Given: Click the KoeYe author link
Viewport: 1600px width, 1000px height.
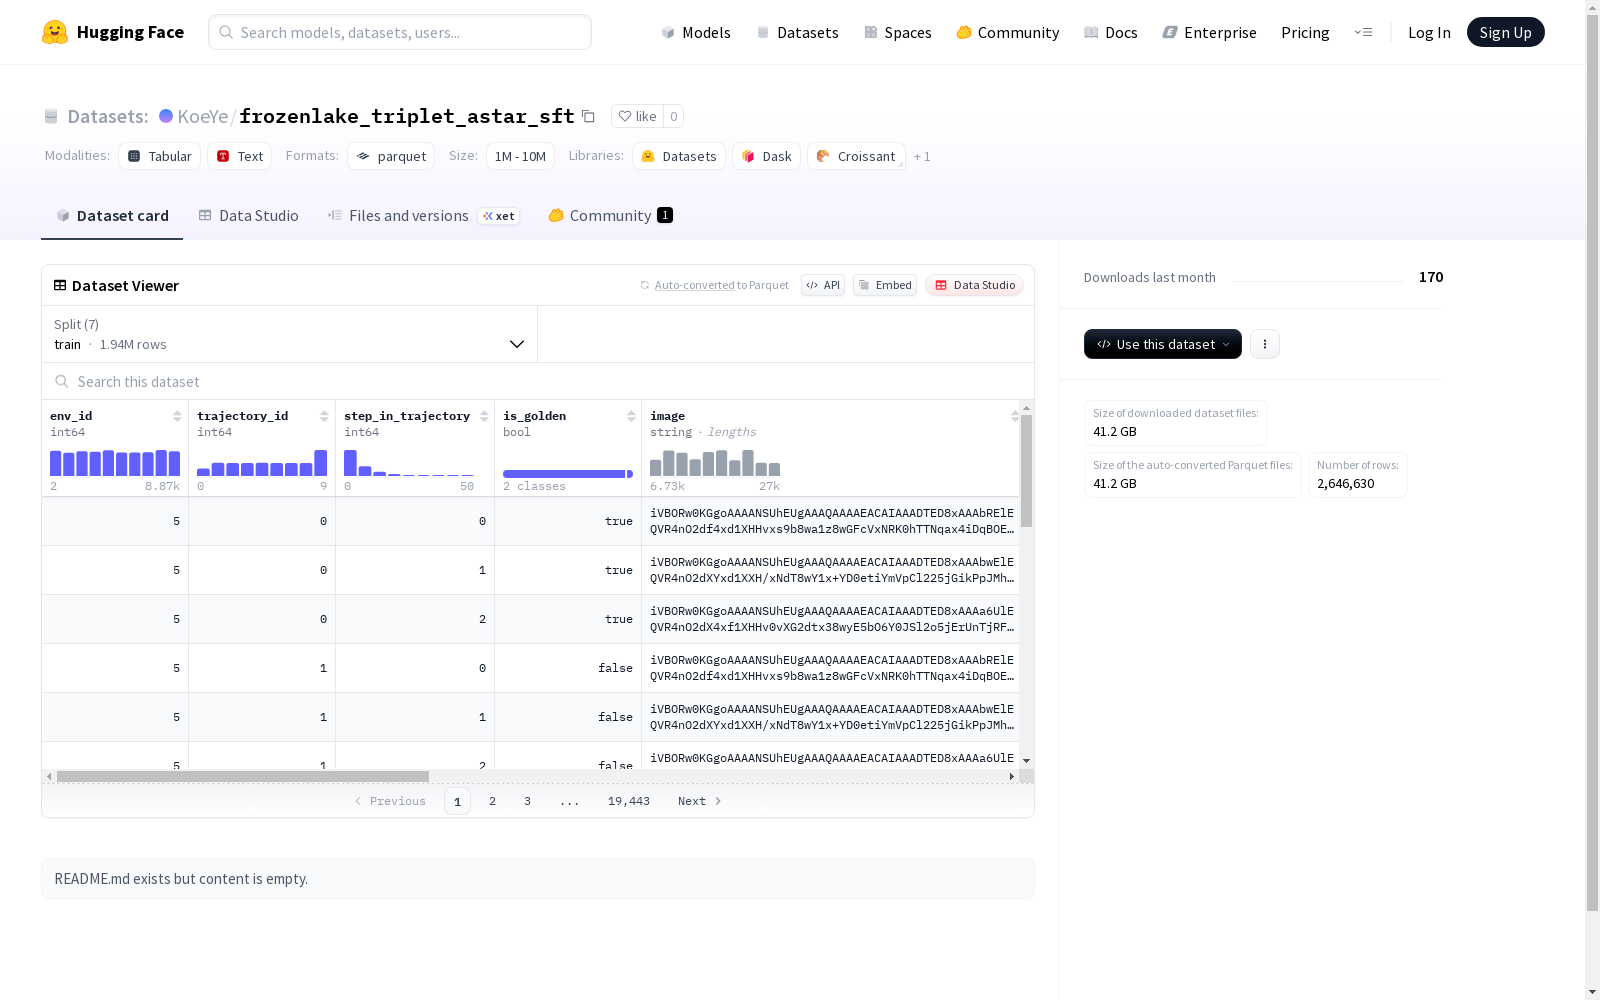Looking at the screenshot, I should click(x=203, y=116).
